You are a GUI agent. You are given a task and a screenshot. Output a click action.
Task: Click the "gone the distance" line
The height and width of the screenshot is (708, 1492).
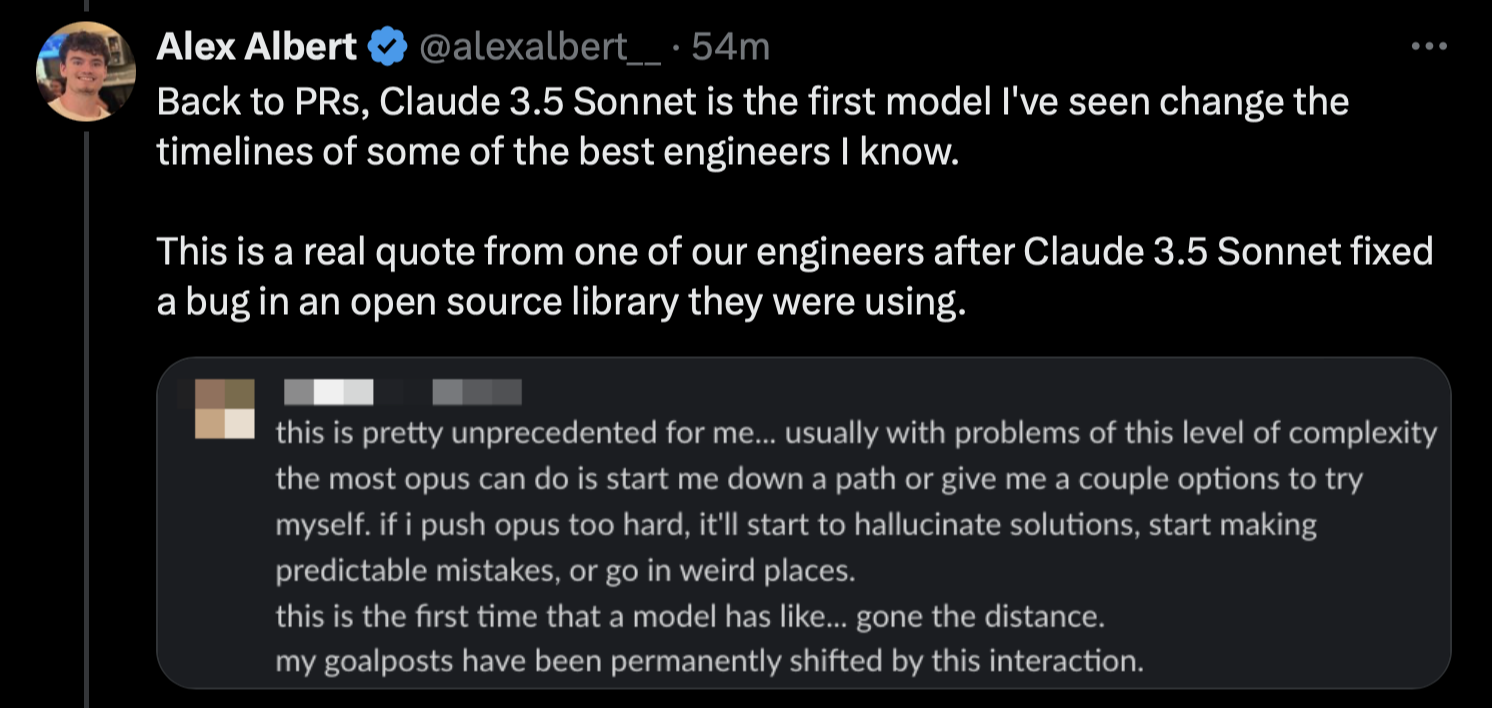point(690,617)
